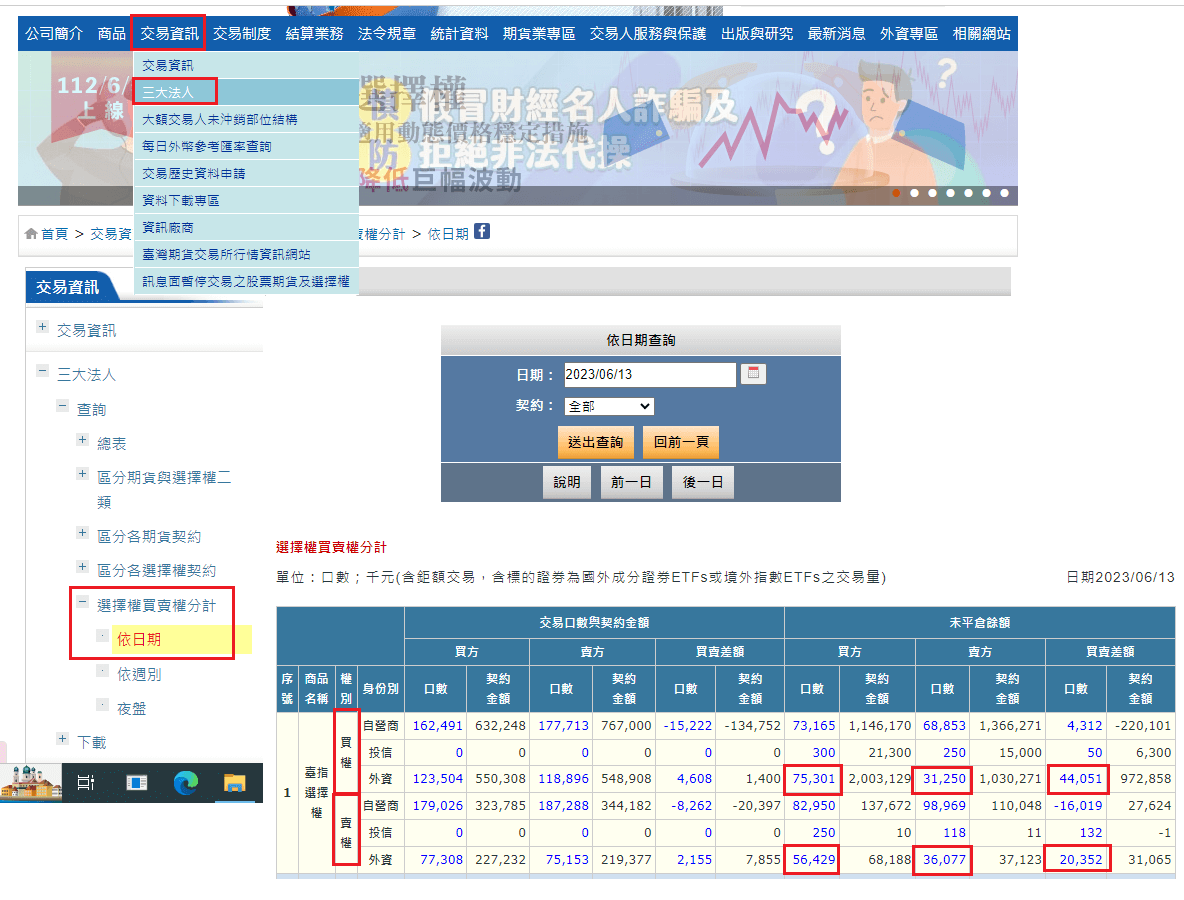Open File Explorer from the taskbar
Image resolution: width=1184 pixels, height=900 pixels.
233,782
